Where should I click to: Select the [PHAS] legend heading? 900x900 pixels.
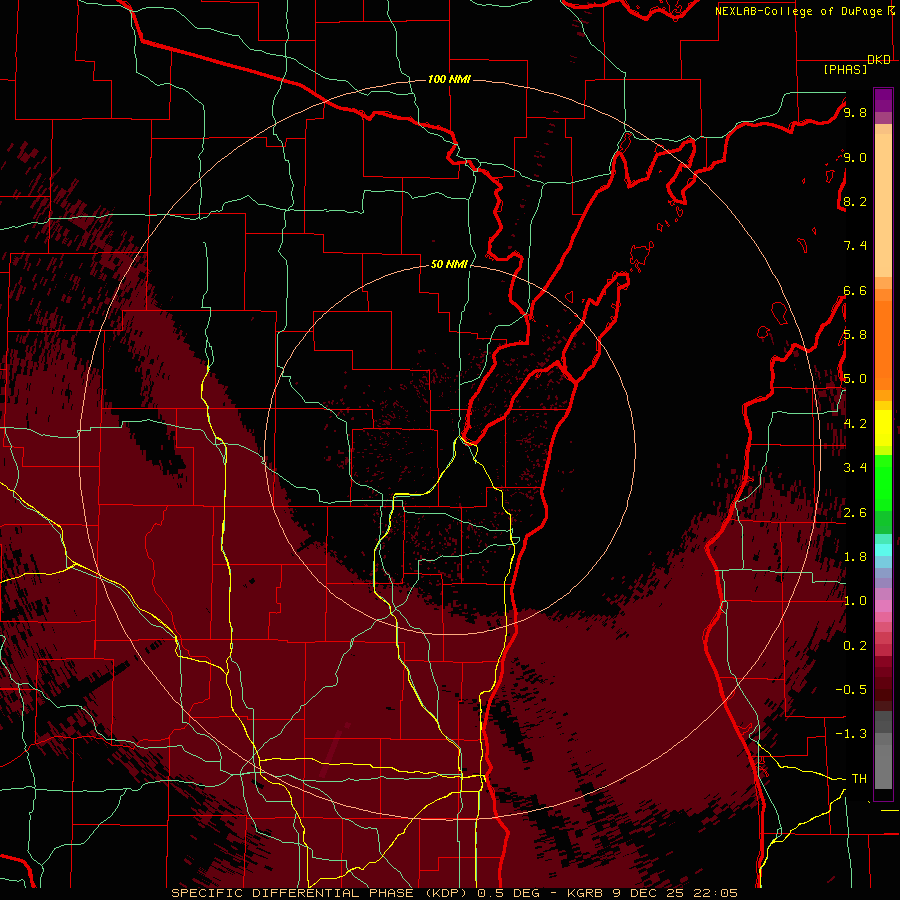[845, 69]
